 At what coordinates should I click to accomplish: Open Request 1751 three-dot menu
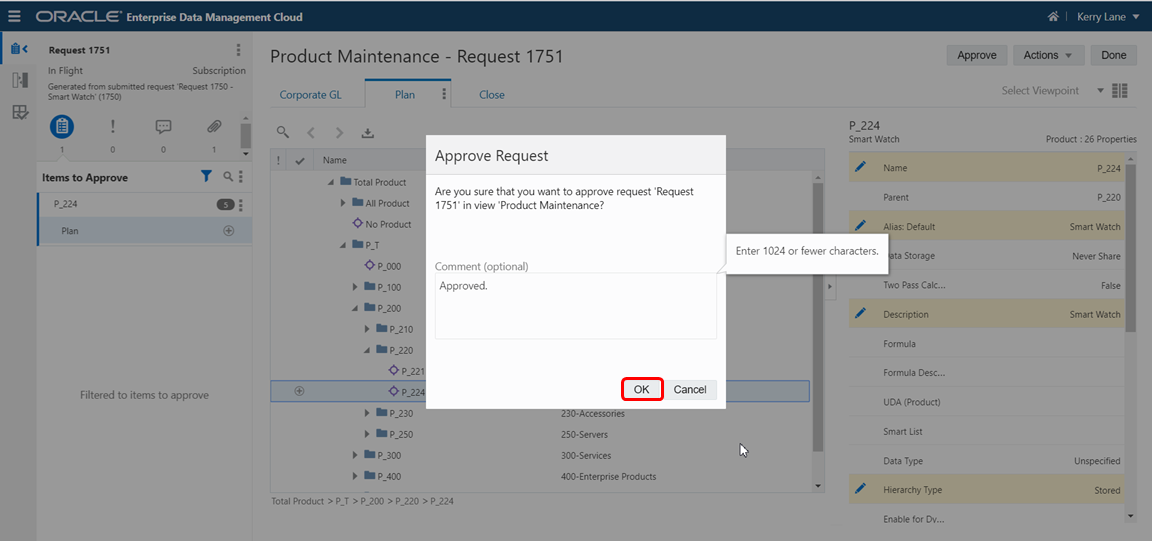(238, 50)
